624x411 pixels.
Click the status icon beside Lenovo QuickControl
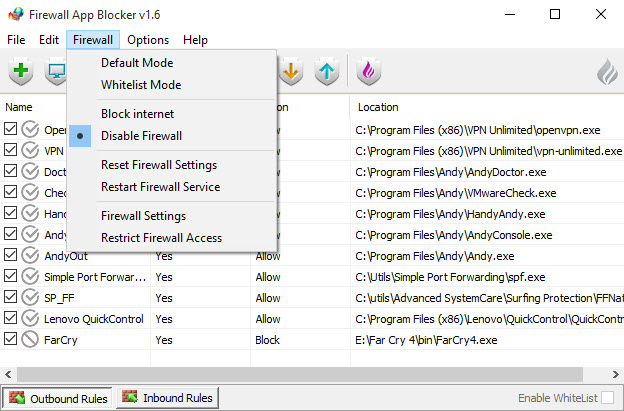pyautogui.click(x=31, y=319)
